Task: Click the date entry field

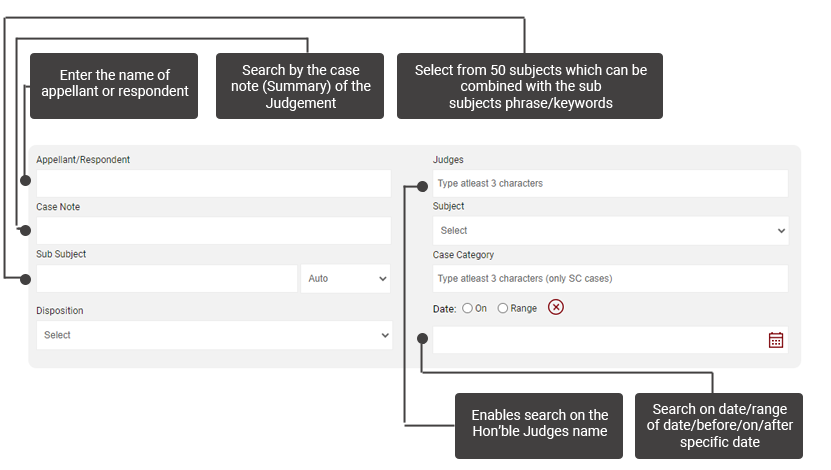Action: tap(597, 340)
